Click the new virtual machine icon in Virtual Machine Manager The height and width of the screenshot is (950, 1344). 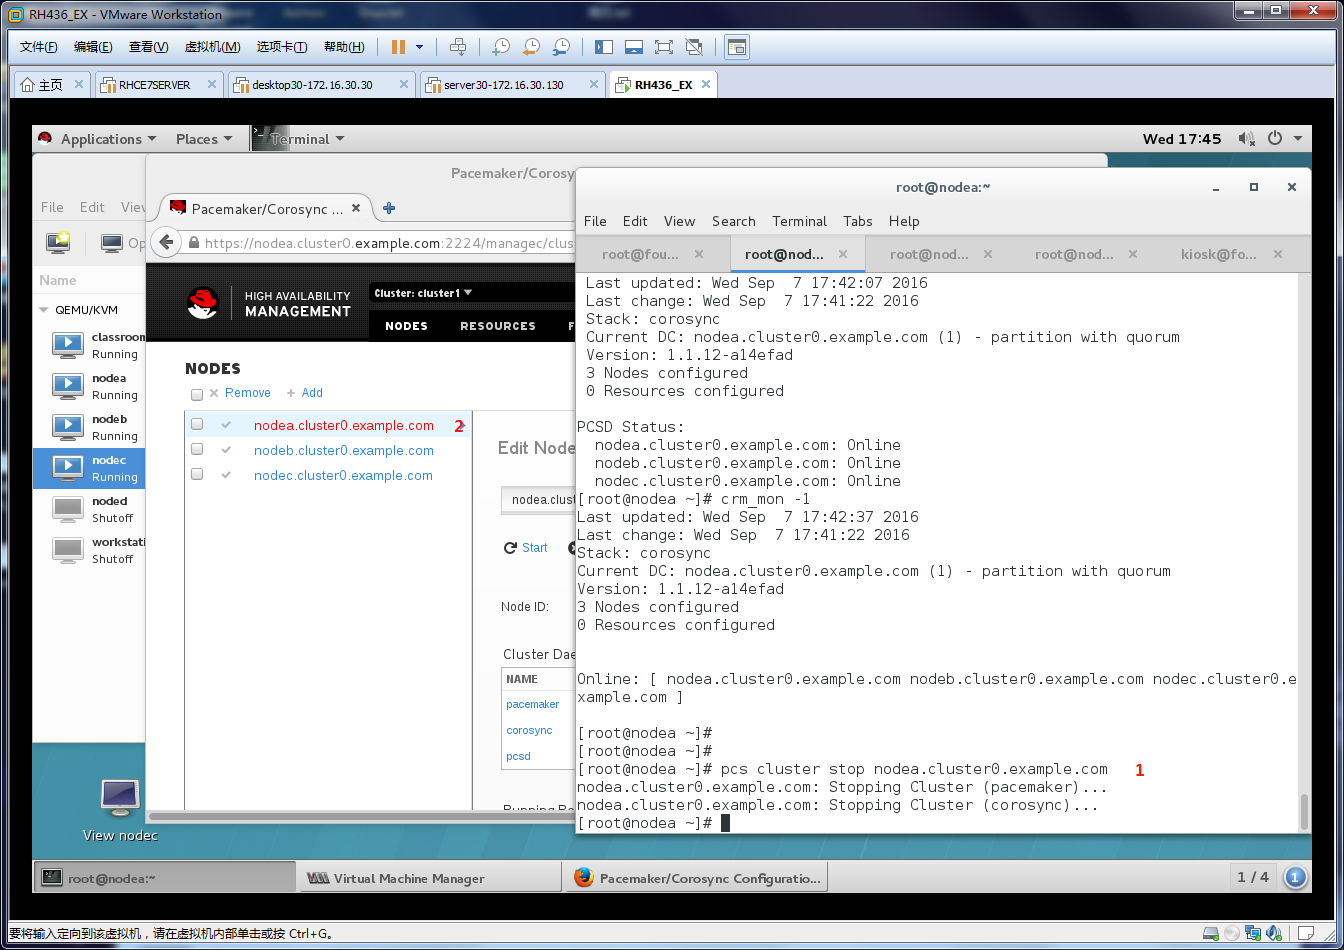tap(58, 242)
